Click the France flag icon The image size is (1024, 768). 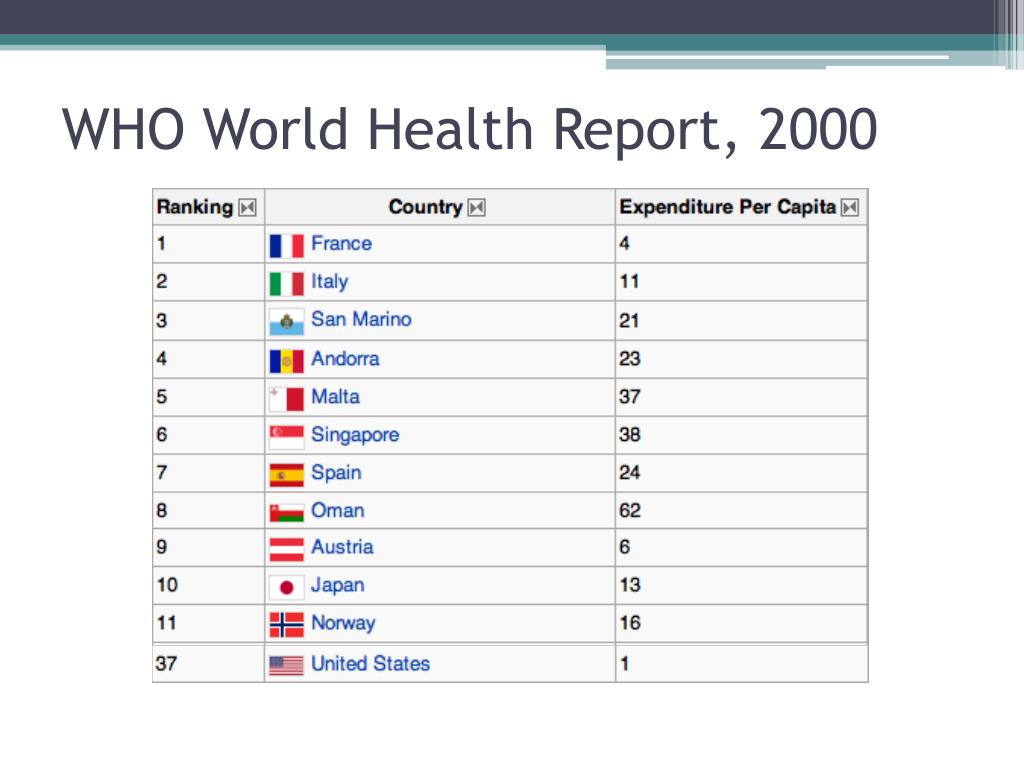(x=287, y=246)
